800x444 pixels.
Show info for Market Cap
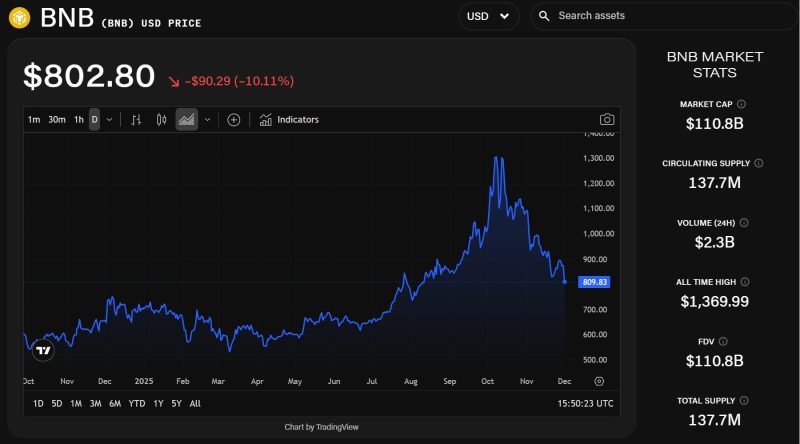tap(742, 104)
